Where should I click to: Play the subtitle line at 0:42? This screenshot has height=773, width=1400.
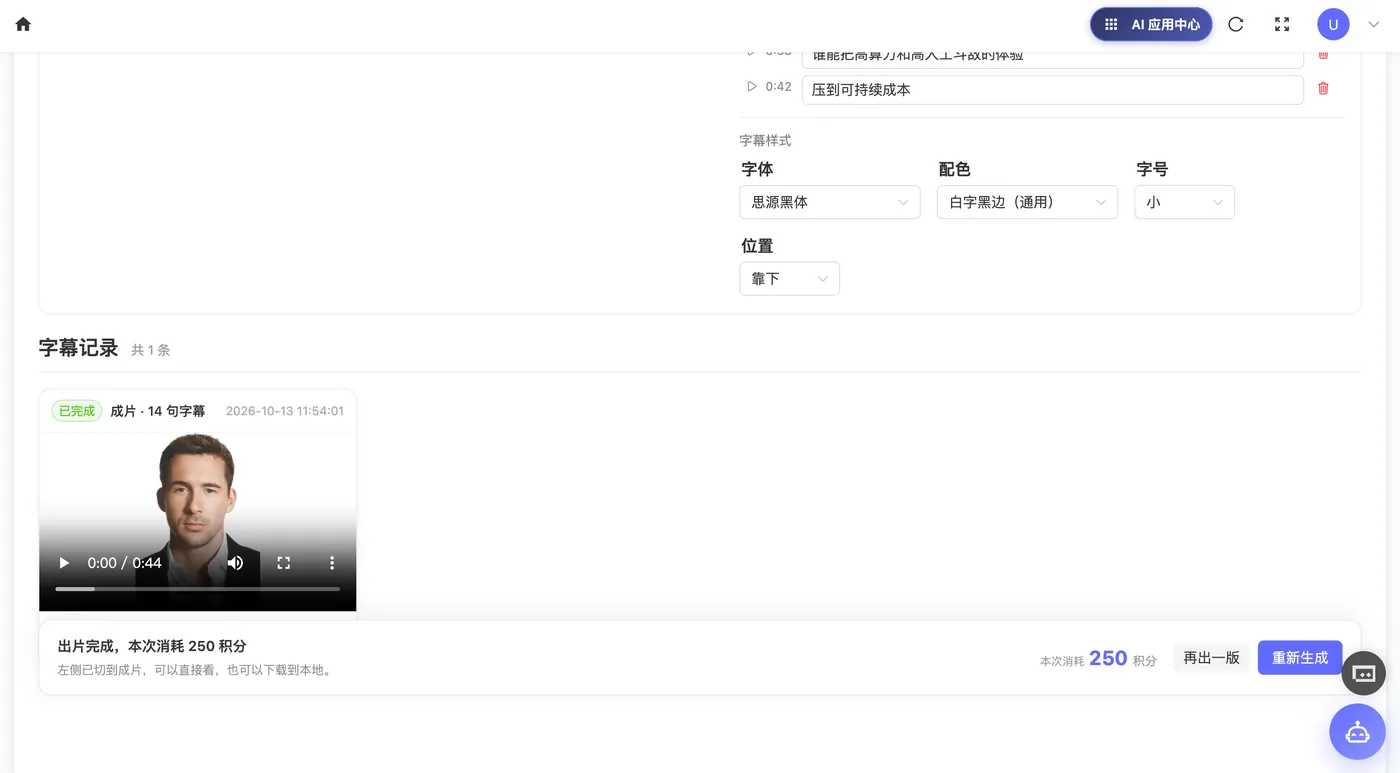(752, 86)
